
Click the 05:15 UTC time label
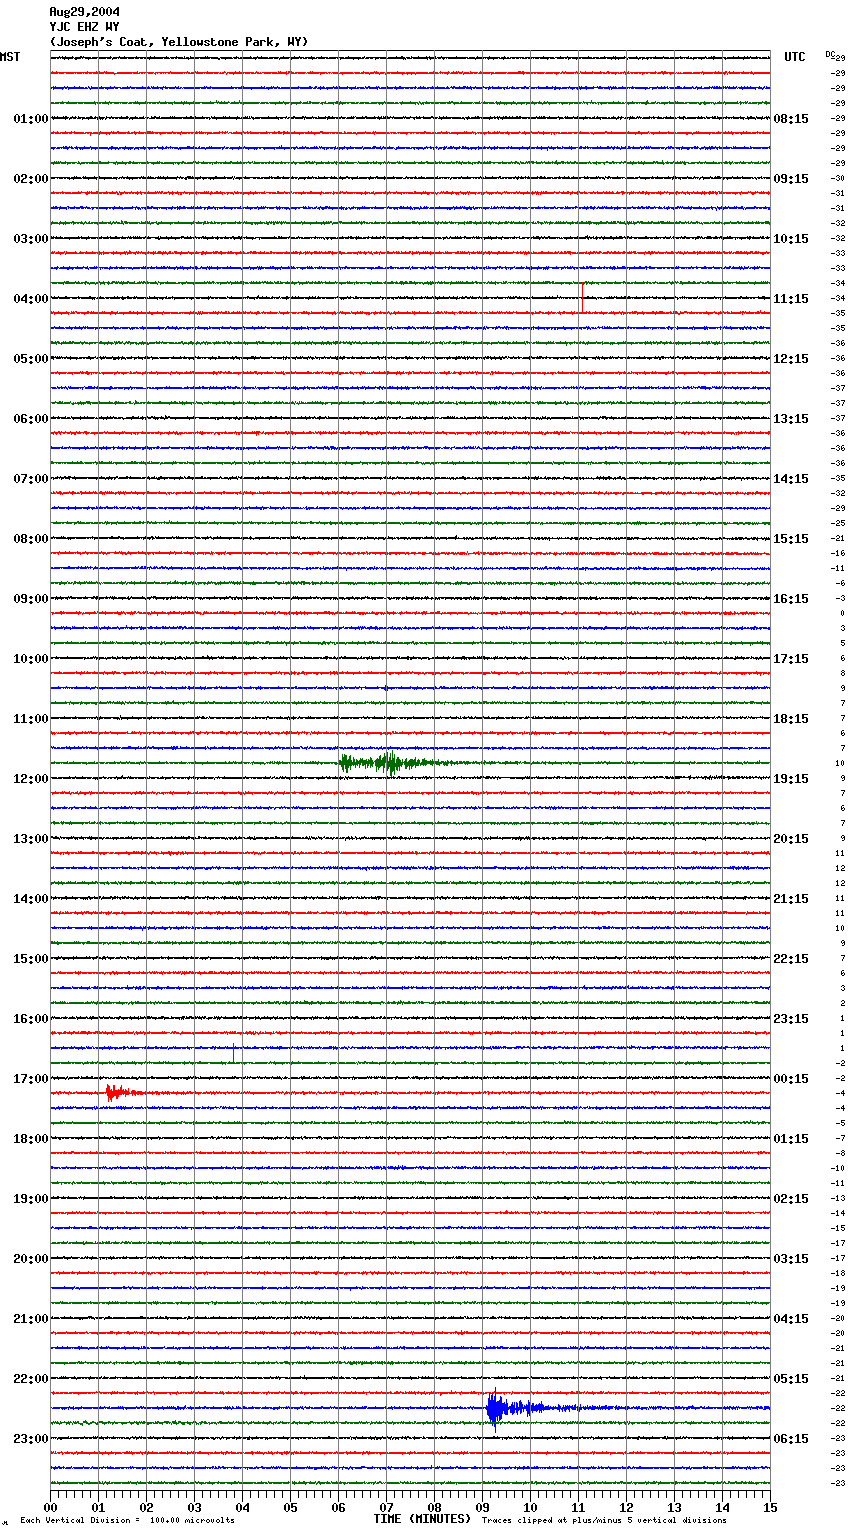[791, 1379]
